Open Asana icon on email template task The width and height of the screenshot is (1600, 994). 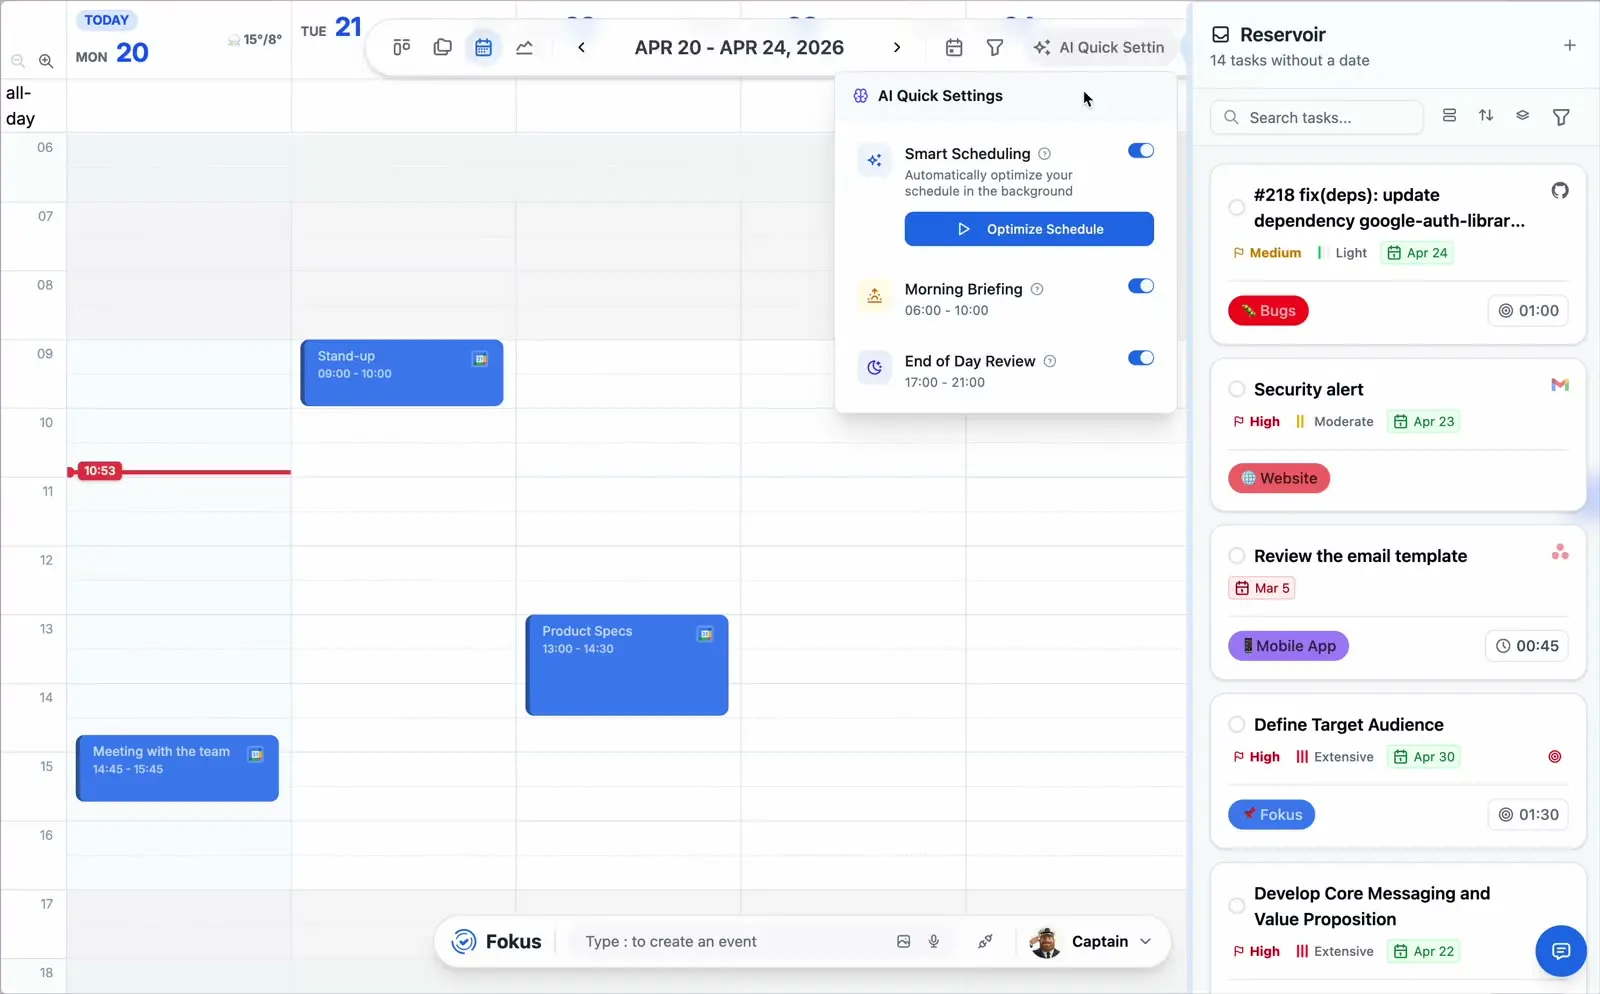pos(1560,552)
